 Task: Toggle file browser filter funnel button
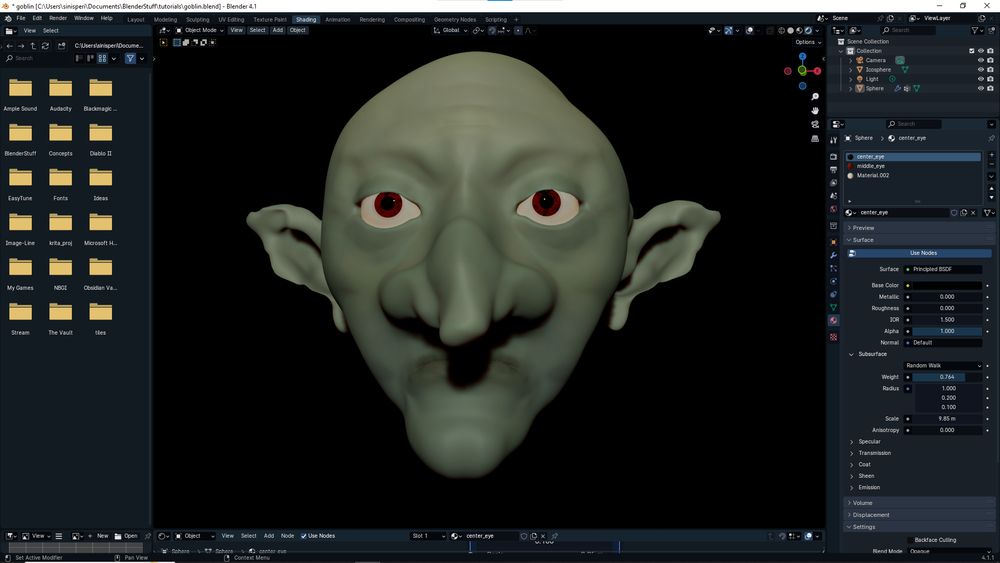point(130,58)
